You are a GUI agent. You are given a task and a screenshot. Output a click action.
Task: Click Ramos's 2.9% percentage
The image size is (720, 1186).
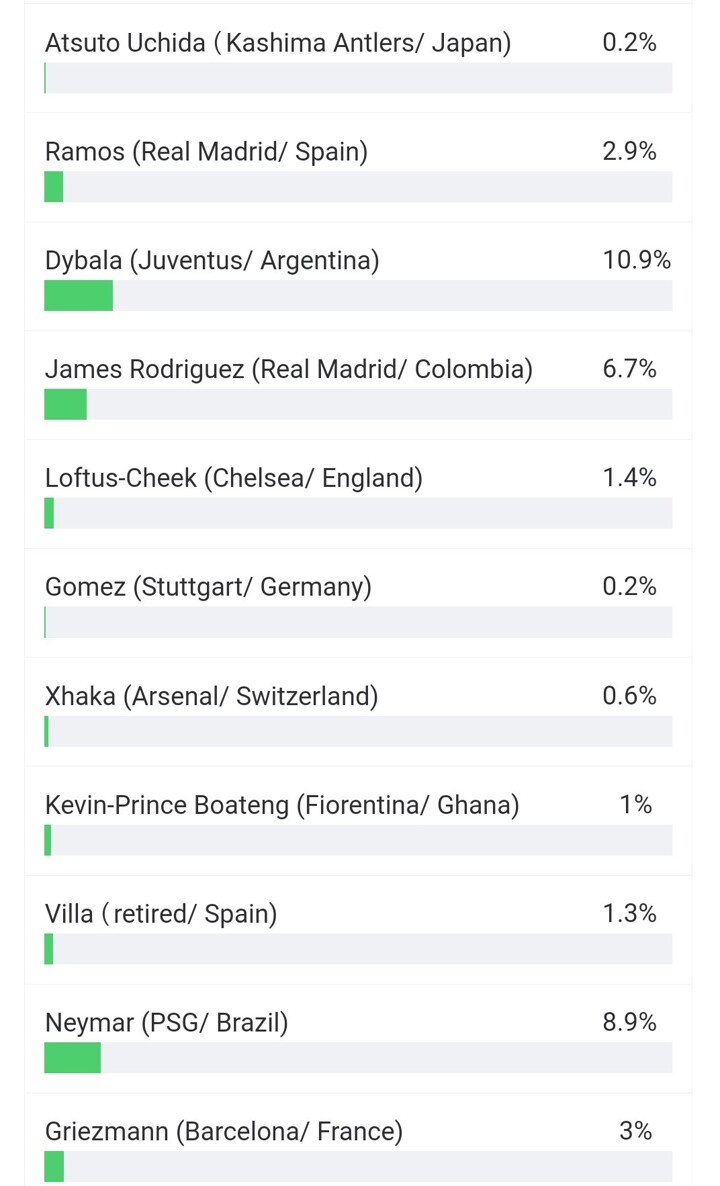click(629, 152)
